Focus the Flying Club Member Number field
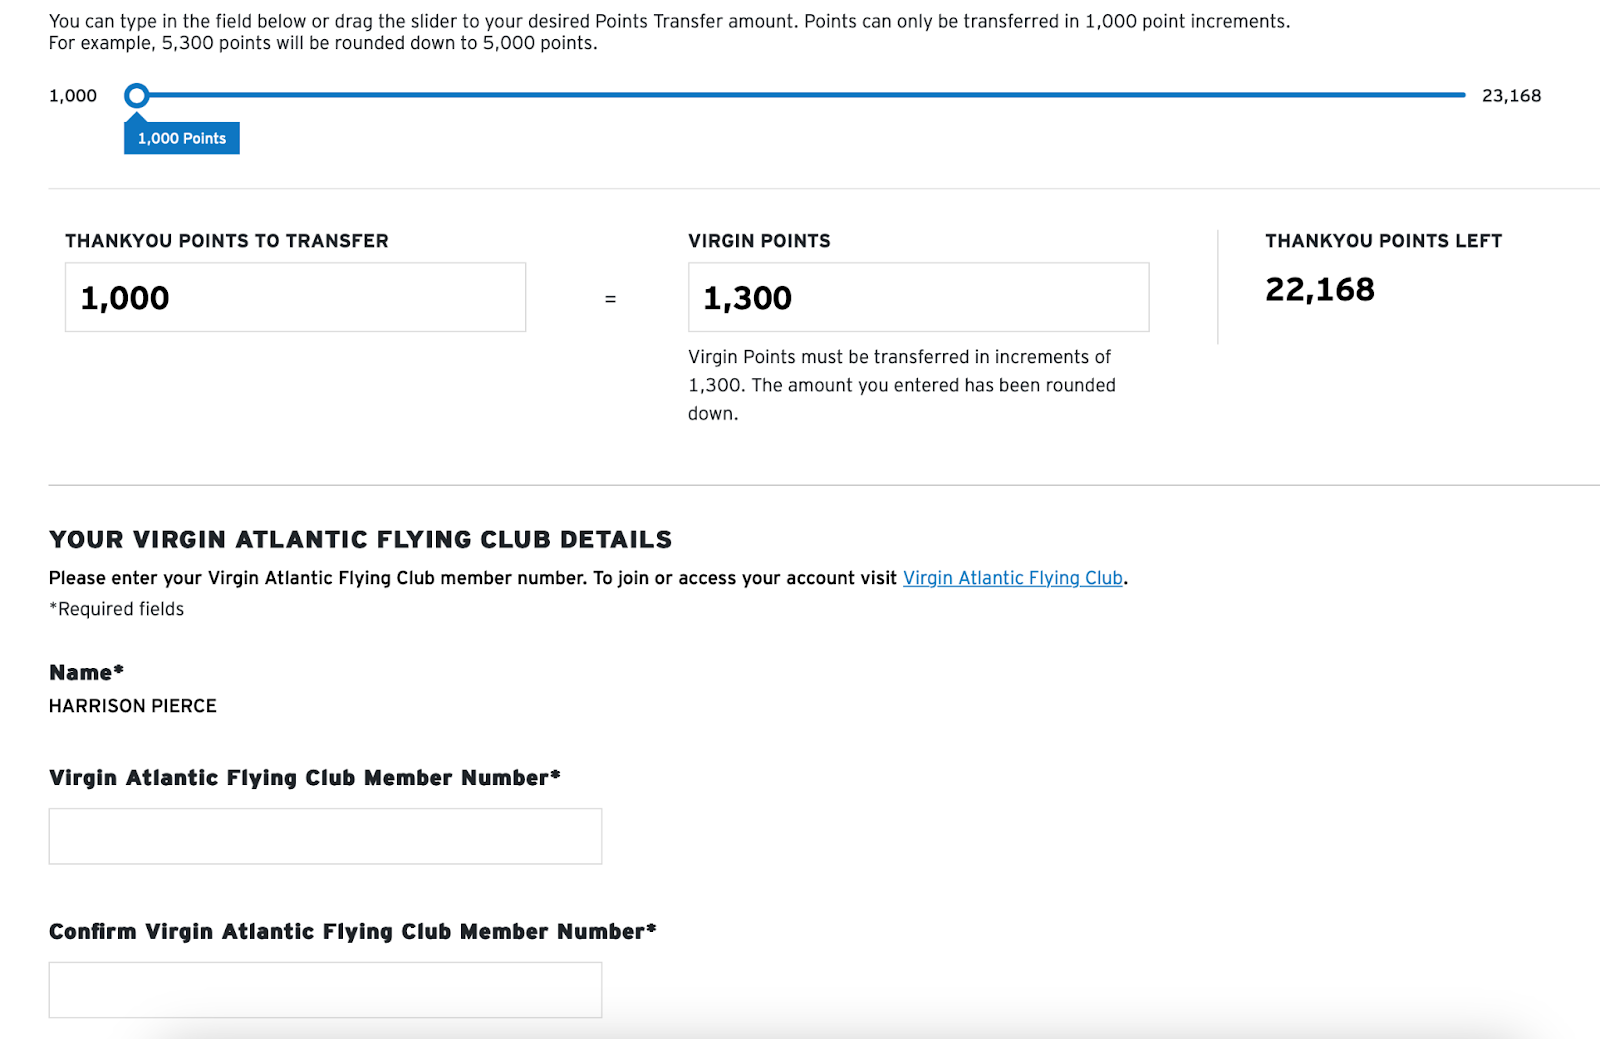The image size is (1600, 1039). 325,836
